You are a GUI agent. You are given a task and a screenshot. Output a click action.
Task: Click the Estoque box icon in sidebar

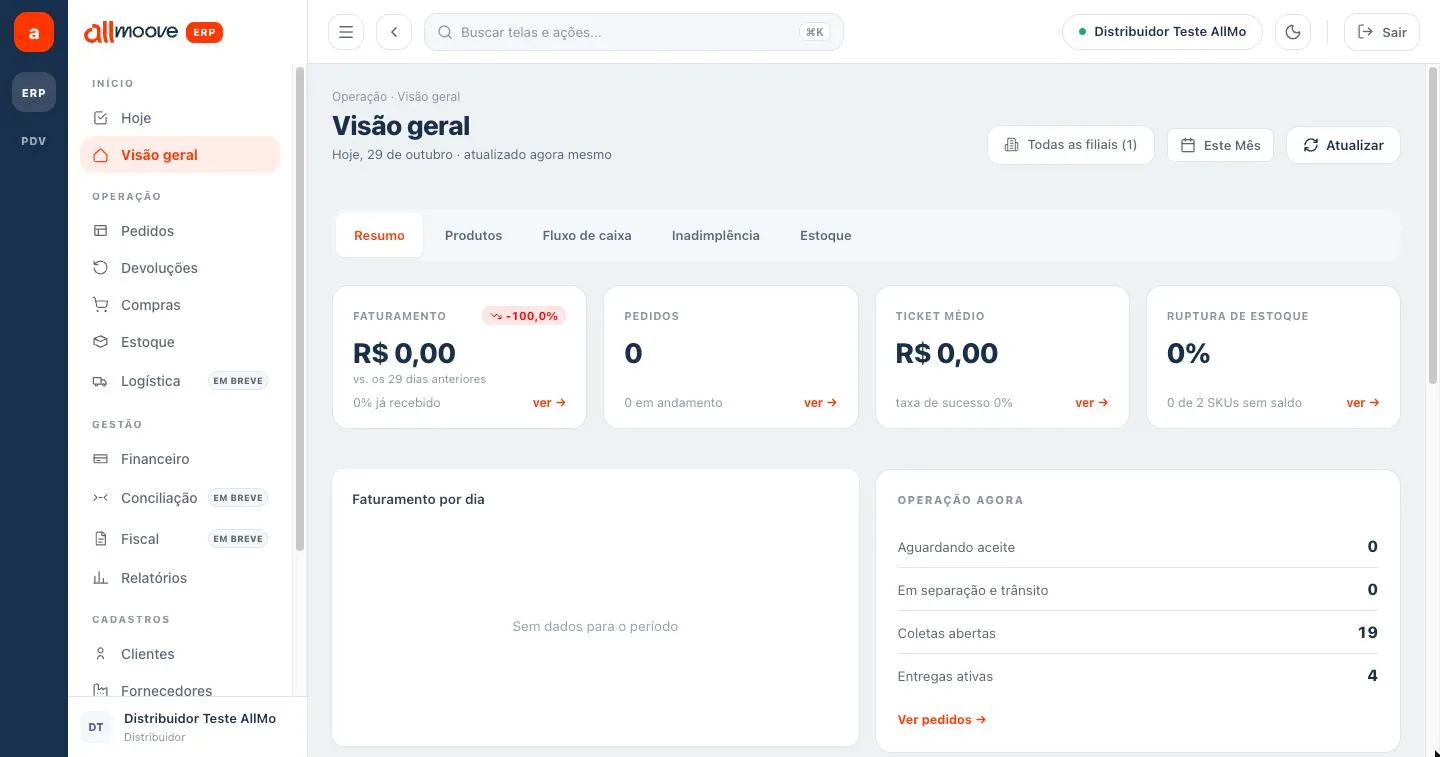[x=100, y=342]
